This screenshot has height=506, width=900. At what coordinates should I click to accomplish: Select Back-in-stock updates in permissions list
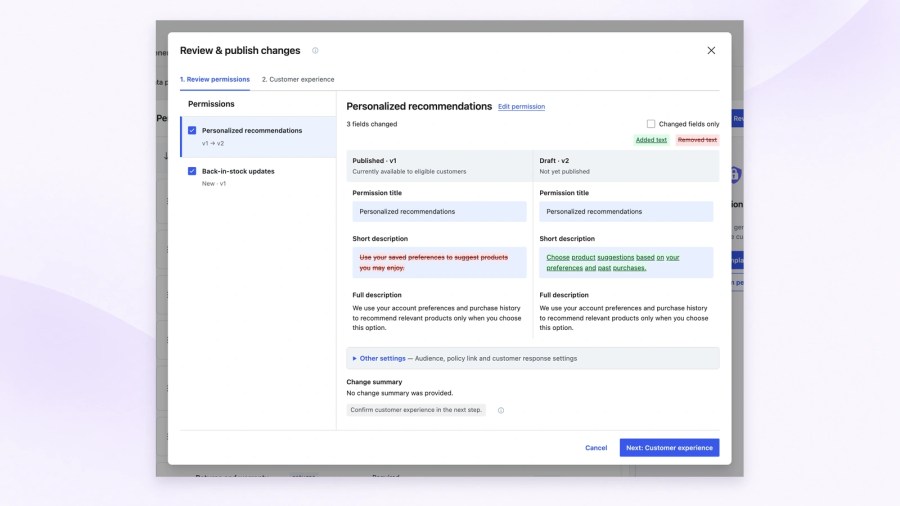(x=258, y=177)
